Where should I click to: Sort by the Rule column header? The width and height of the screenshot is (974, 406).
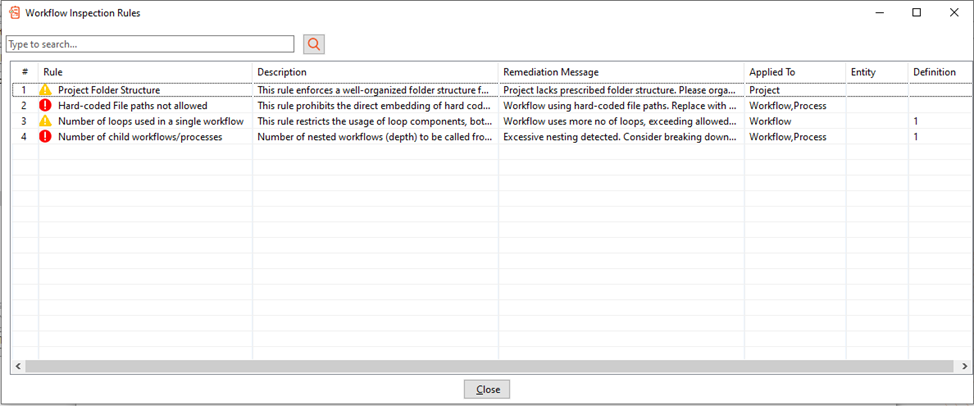144,72
